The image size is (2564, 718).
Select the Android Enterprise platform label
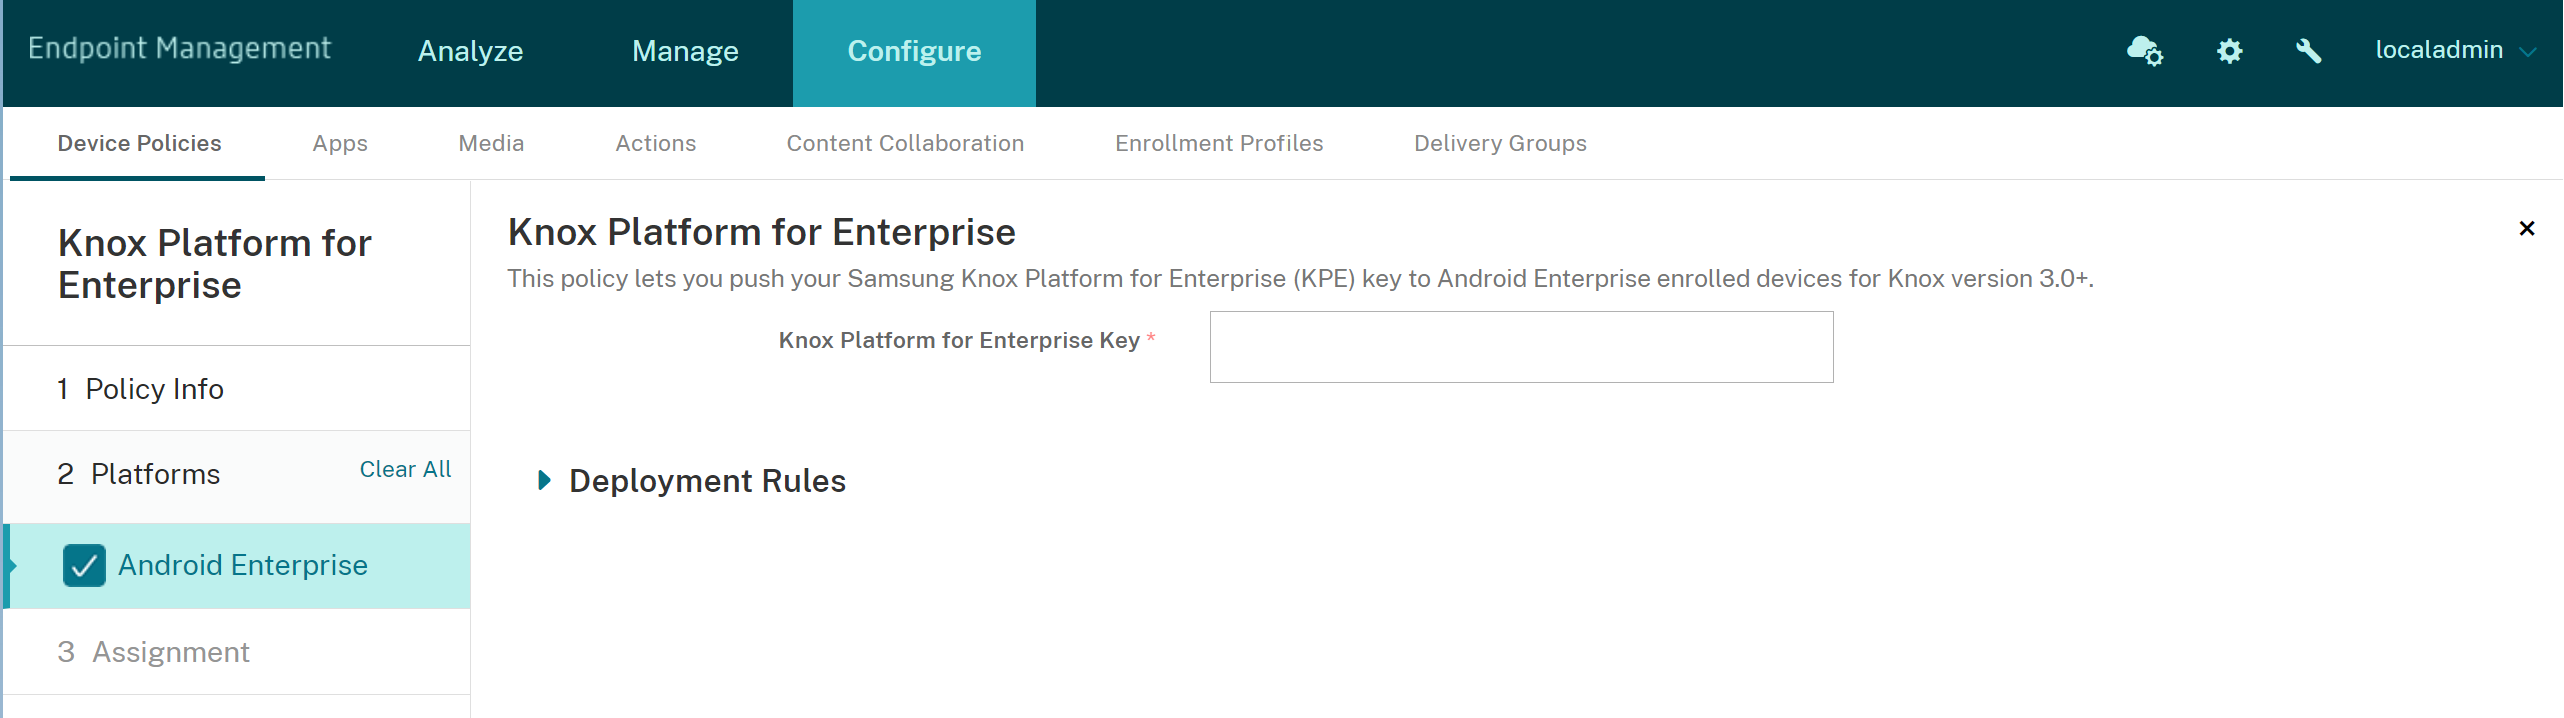[243, 566]
